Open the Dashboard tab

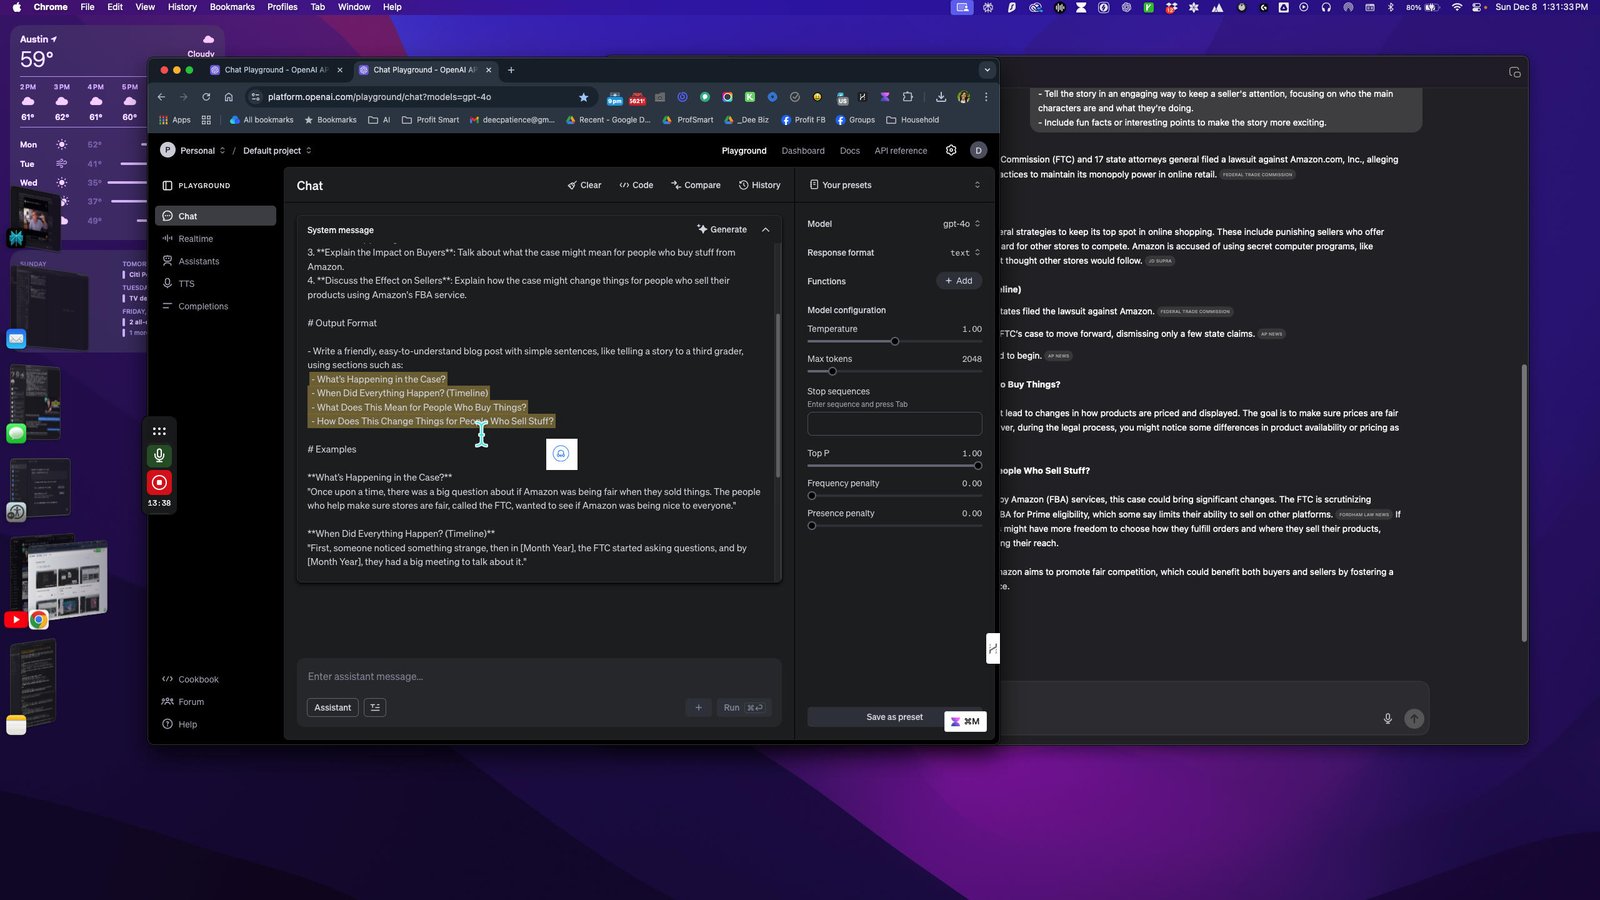pyautogui.click(x=803, y=151)
